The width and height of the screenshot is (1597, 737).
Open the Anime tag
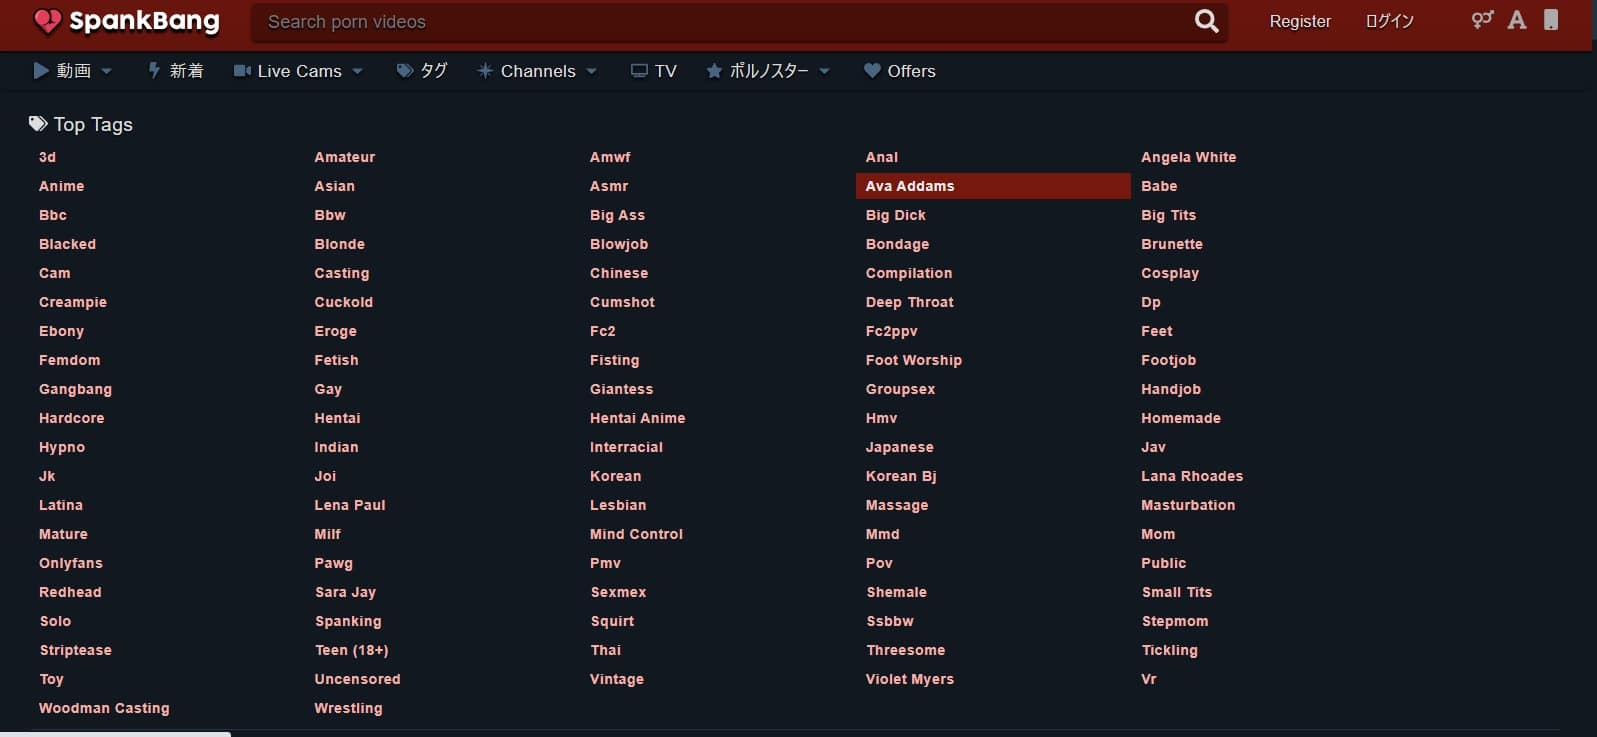click(x=61, y=186)
